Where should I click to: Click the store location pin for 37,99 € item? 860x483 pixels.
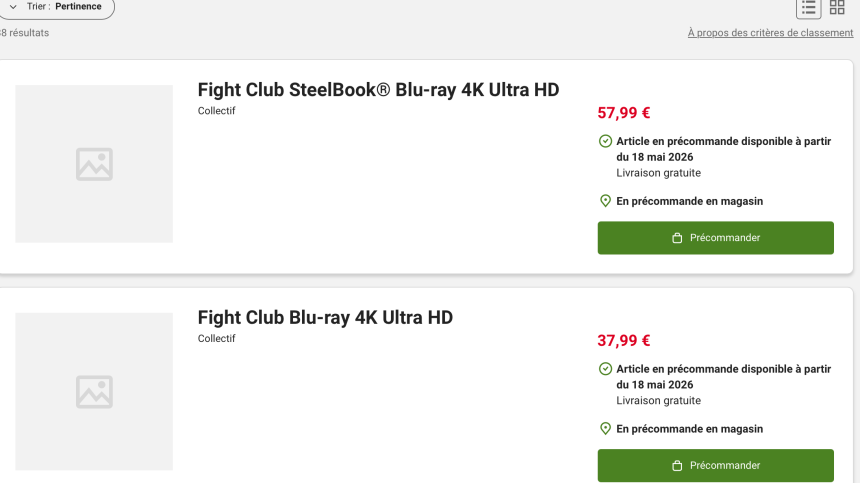605,429
